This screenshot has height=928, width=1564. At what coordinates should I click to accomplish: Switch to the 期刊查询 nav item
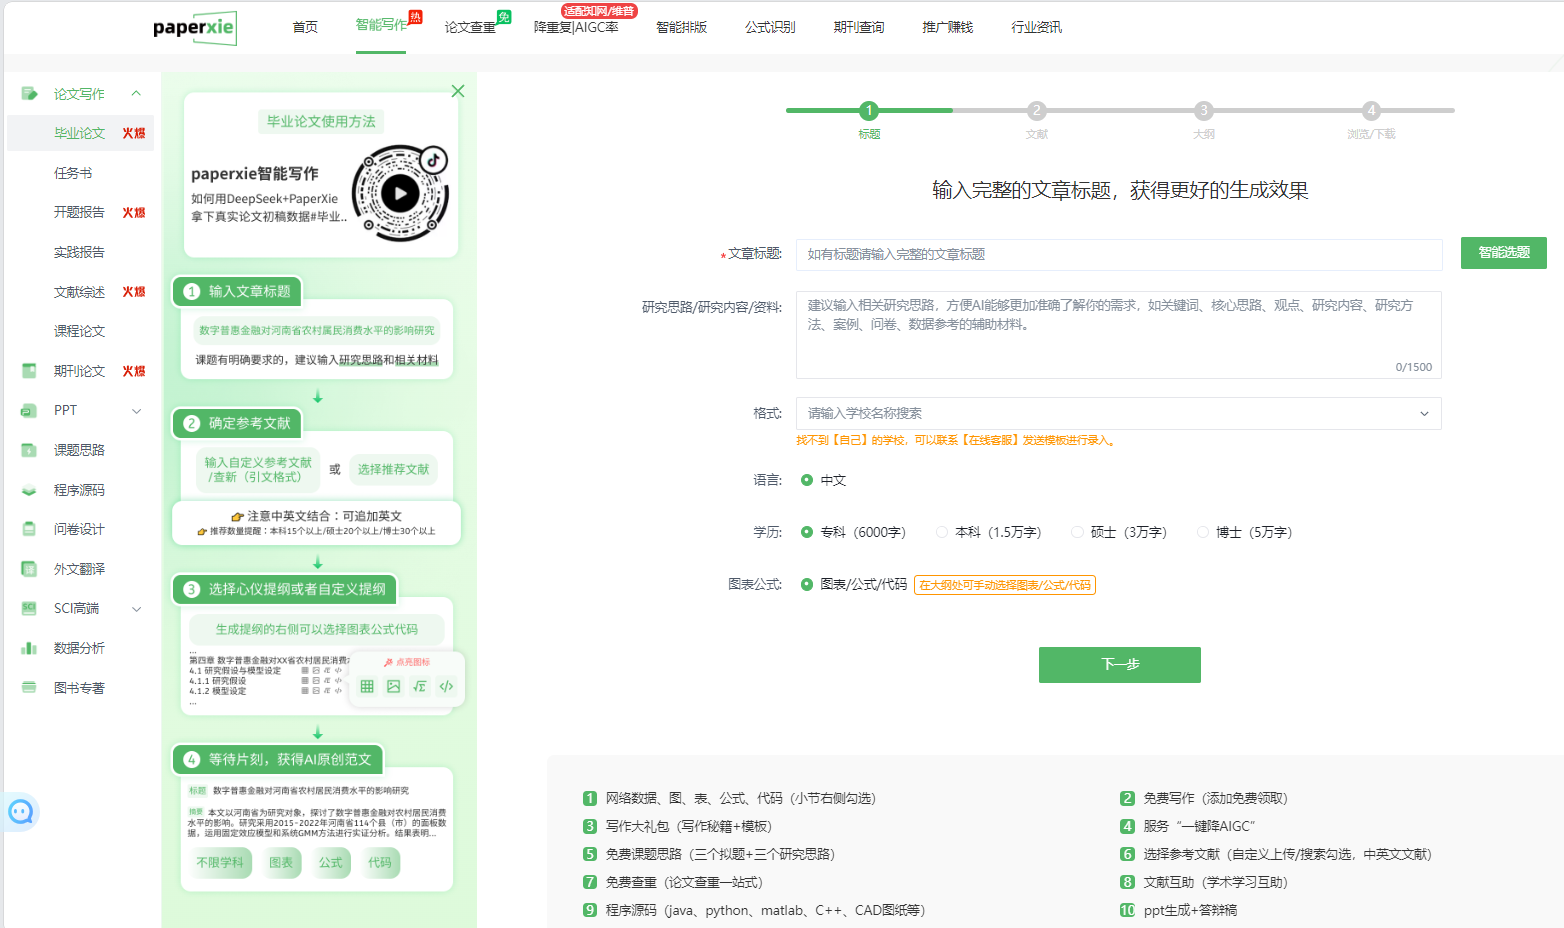(858, 27)
